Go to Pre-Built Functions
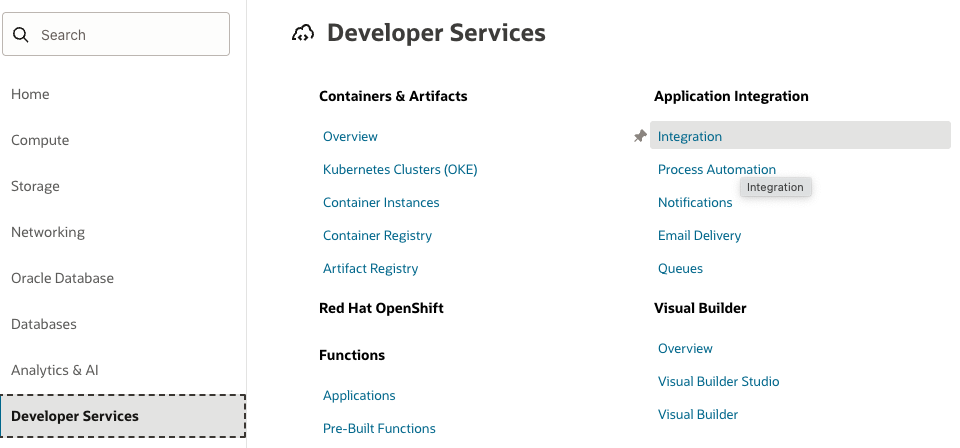 379,428
